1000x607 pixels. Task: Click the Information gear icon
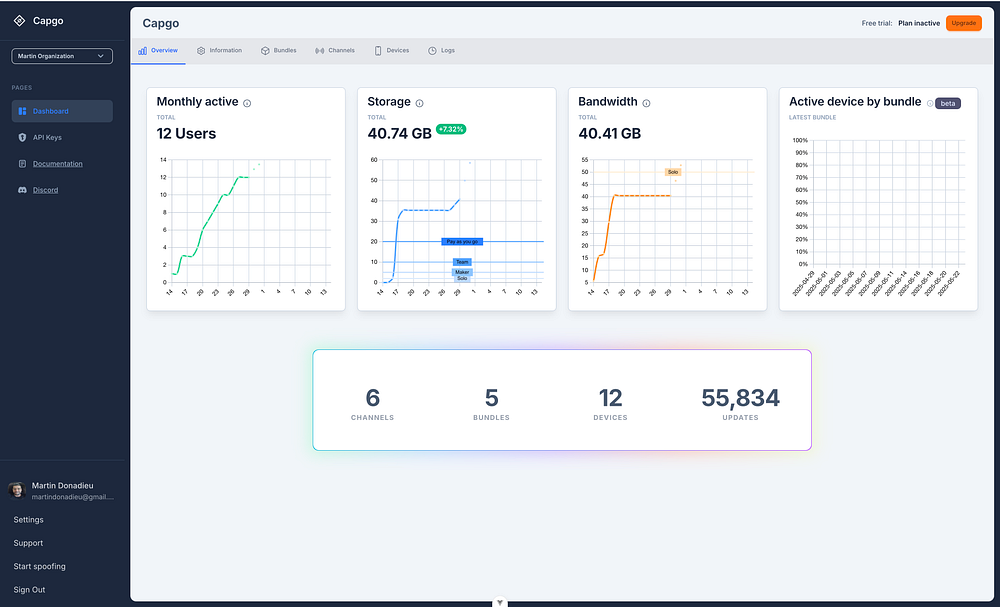[201, 50]
